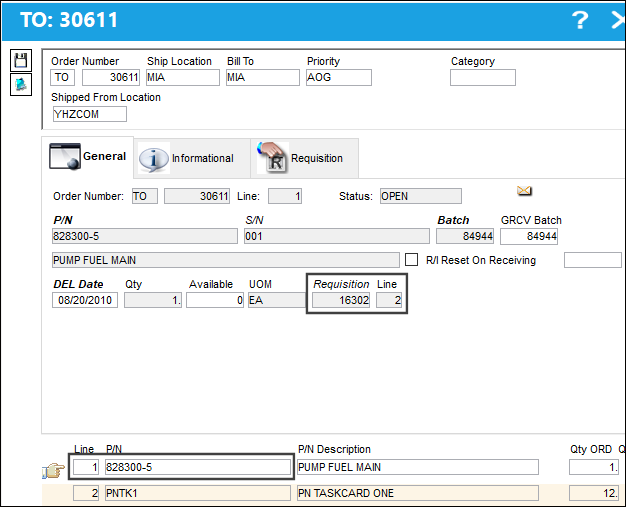Click Qty ORD cell showing 1. in grid
626x507 pixels.
tap(594, 467)
